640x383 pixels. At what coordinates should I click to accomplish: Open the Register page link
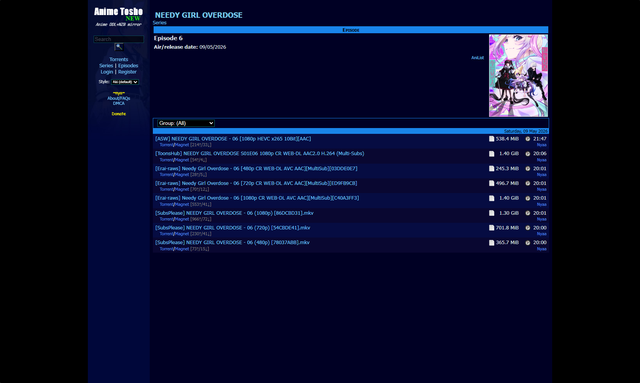pyautogui.click(x=127, y=72)
